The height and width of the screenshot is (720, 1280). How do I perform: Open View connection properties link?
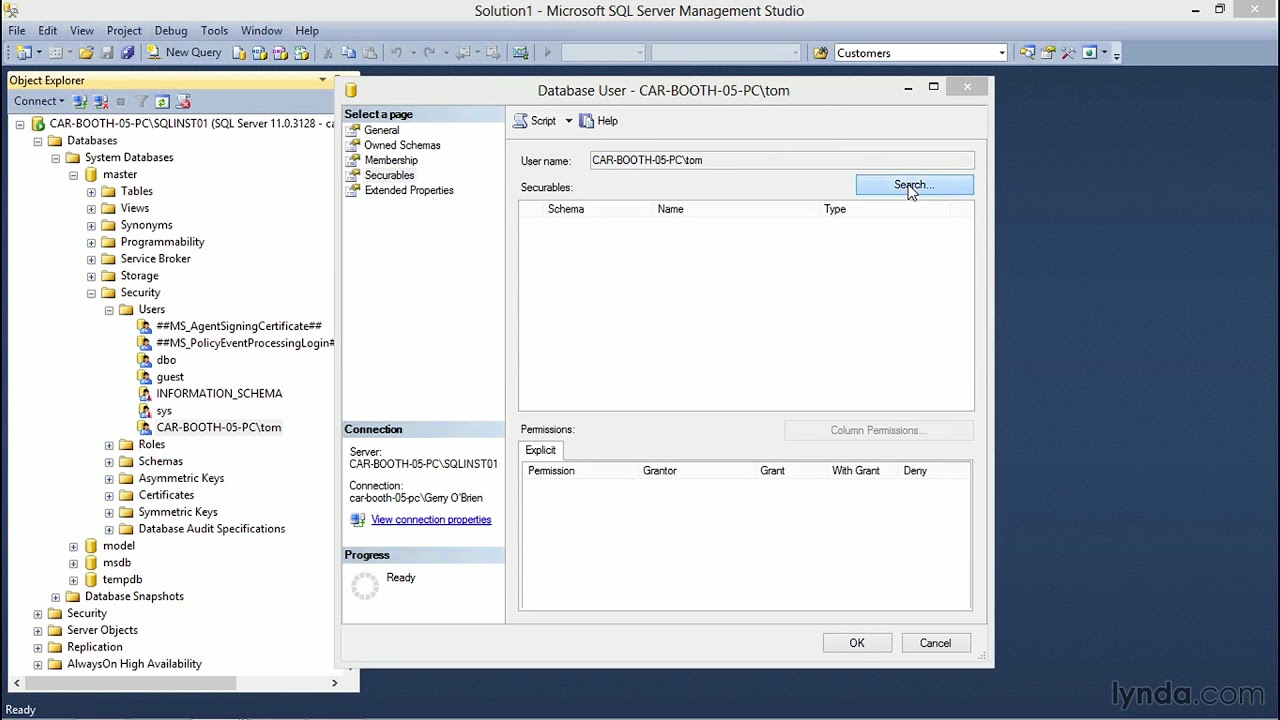(x=431, y=520)
